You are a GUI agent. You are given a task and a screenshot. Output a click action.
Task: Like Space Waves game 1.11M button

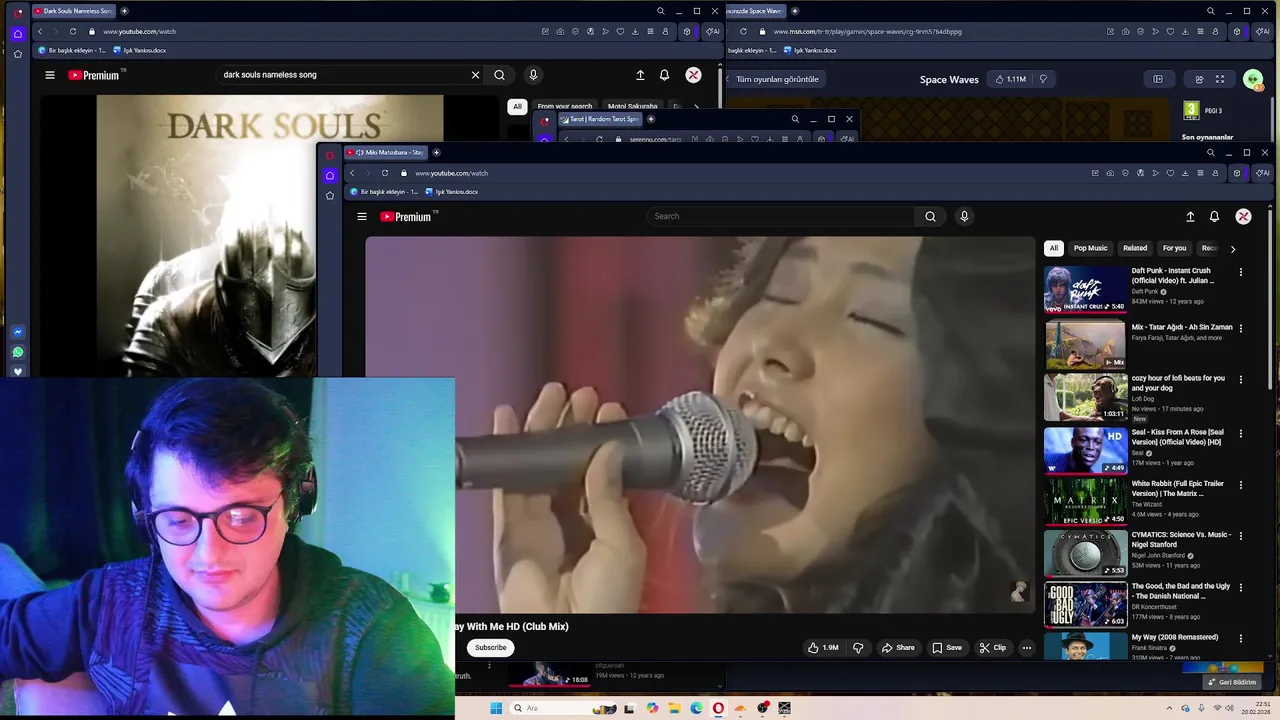(x=1010, y=79)
